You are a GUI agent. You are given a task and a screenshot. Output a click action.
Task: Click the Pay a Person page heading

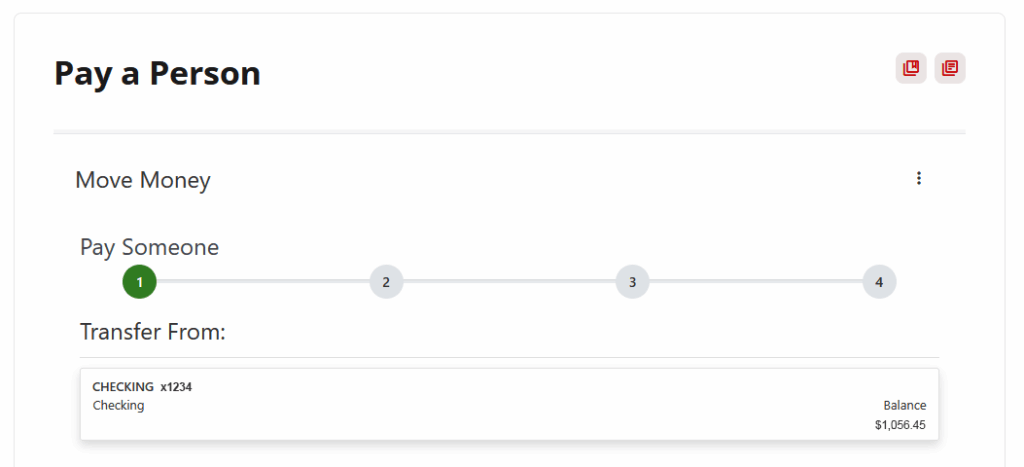(157, 73)
